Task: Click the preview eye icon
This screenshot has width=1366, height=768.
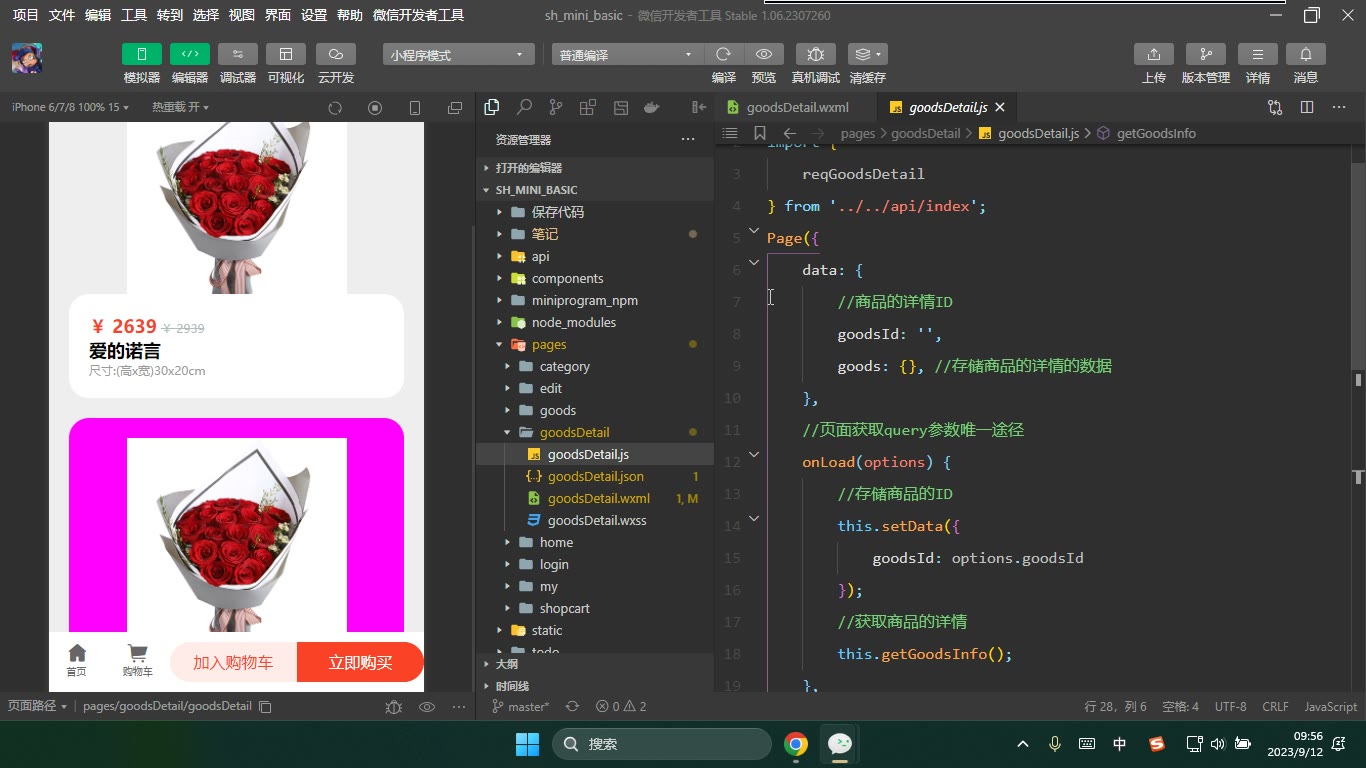Action: point(764,54)
